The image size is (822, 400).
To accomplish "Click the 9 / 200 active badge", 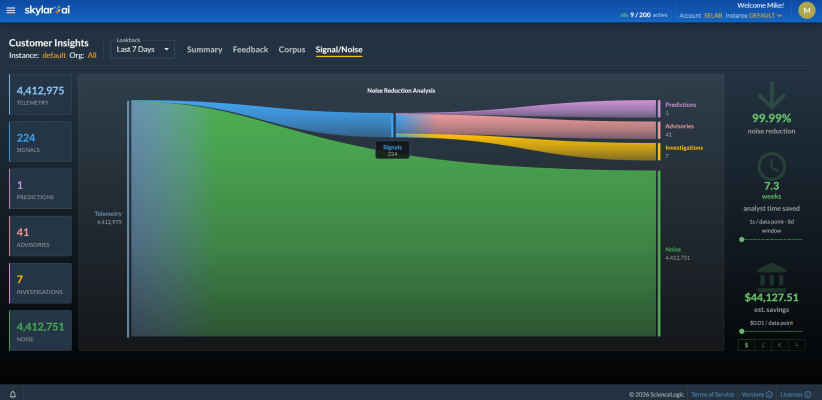I will click(x=643, y=15).
